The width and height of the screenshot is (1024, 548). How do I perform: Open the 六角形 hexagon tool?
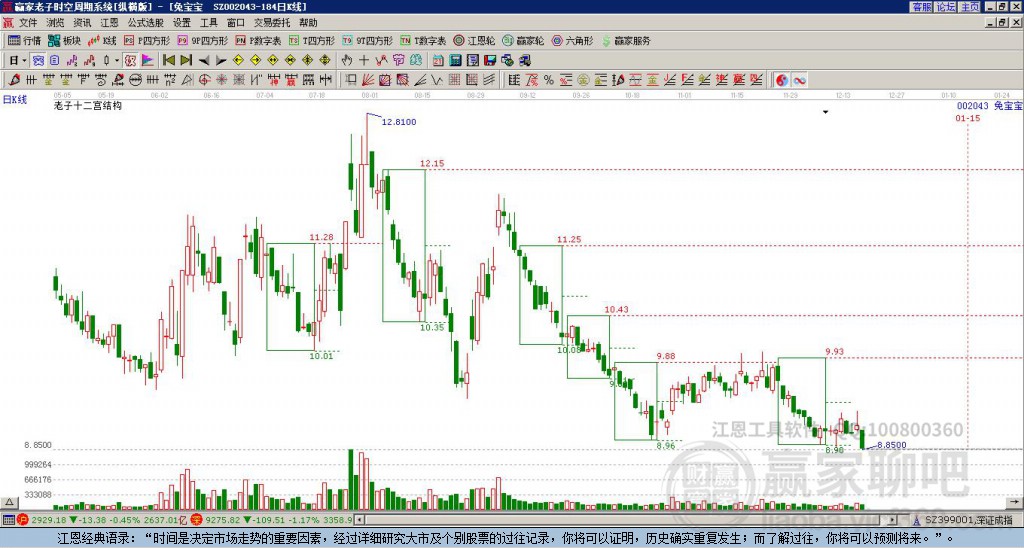click(572, 40)
